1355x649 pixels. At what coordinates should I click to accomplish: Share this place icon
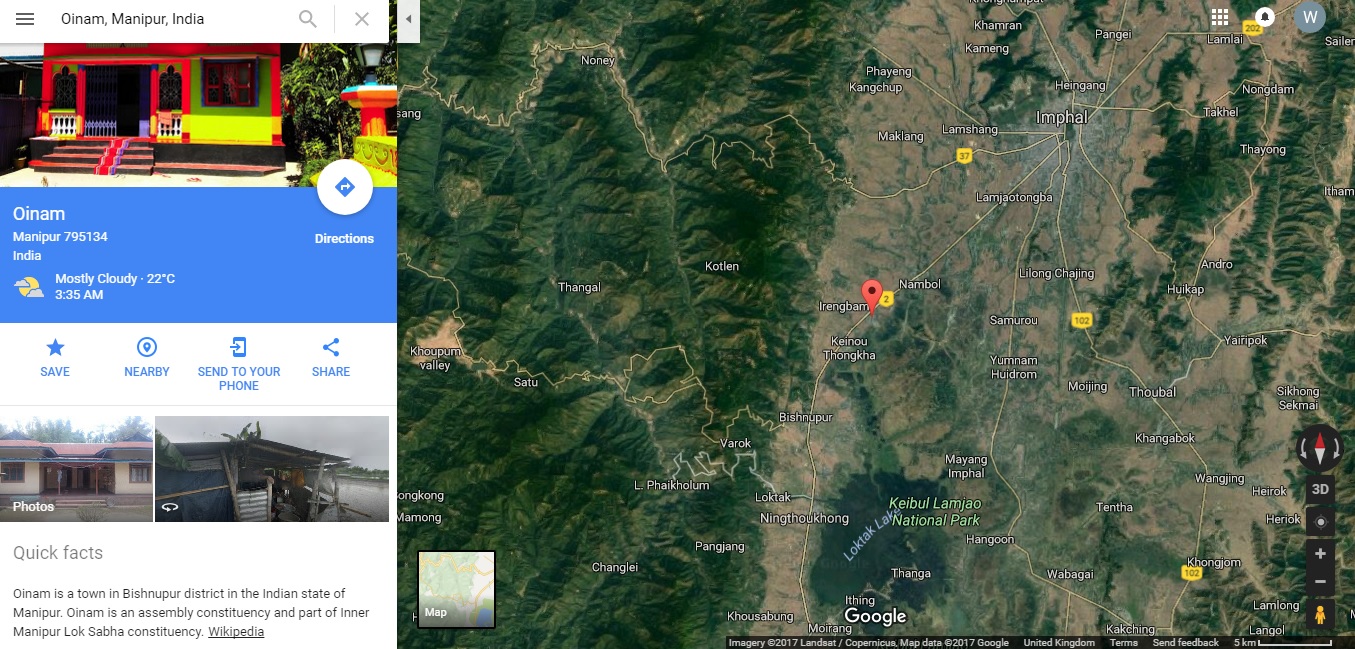pos(331,347)
